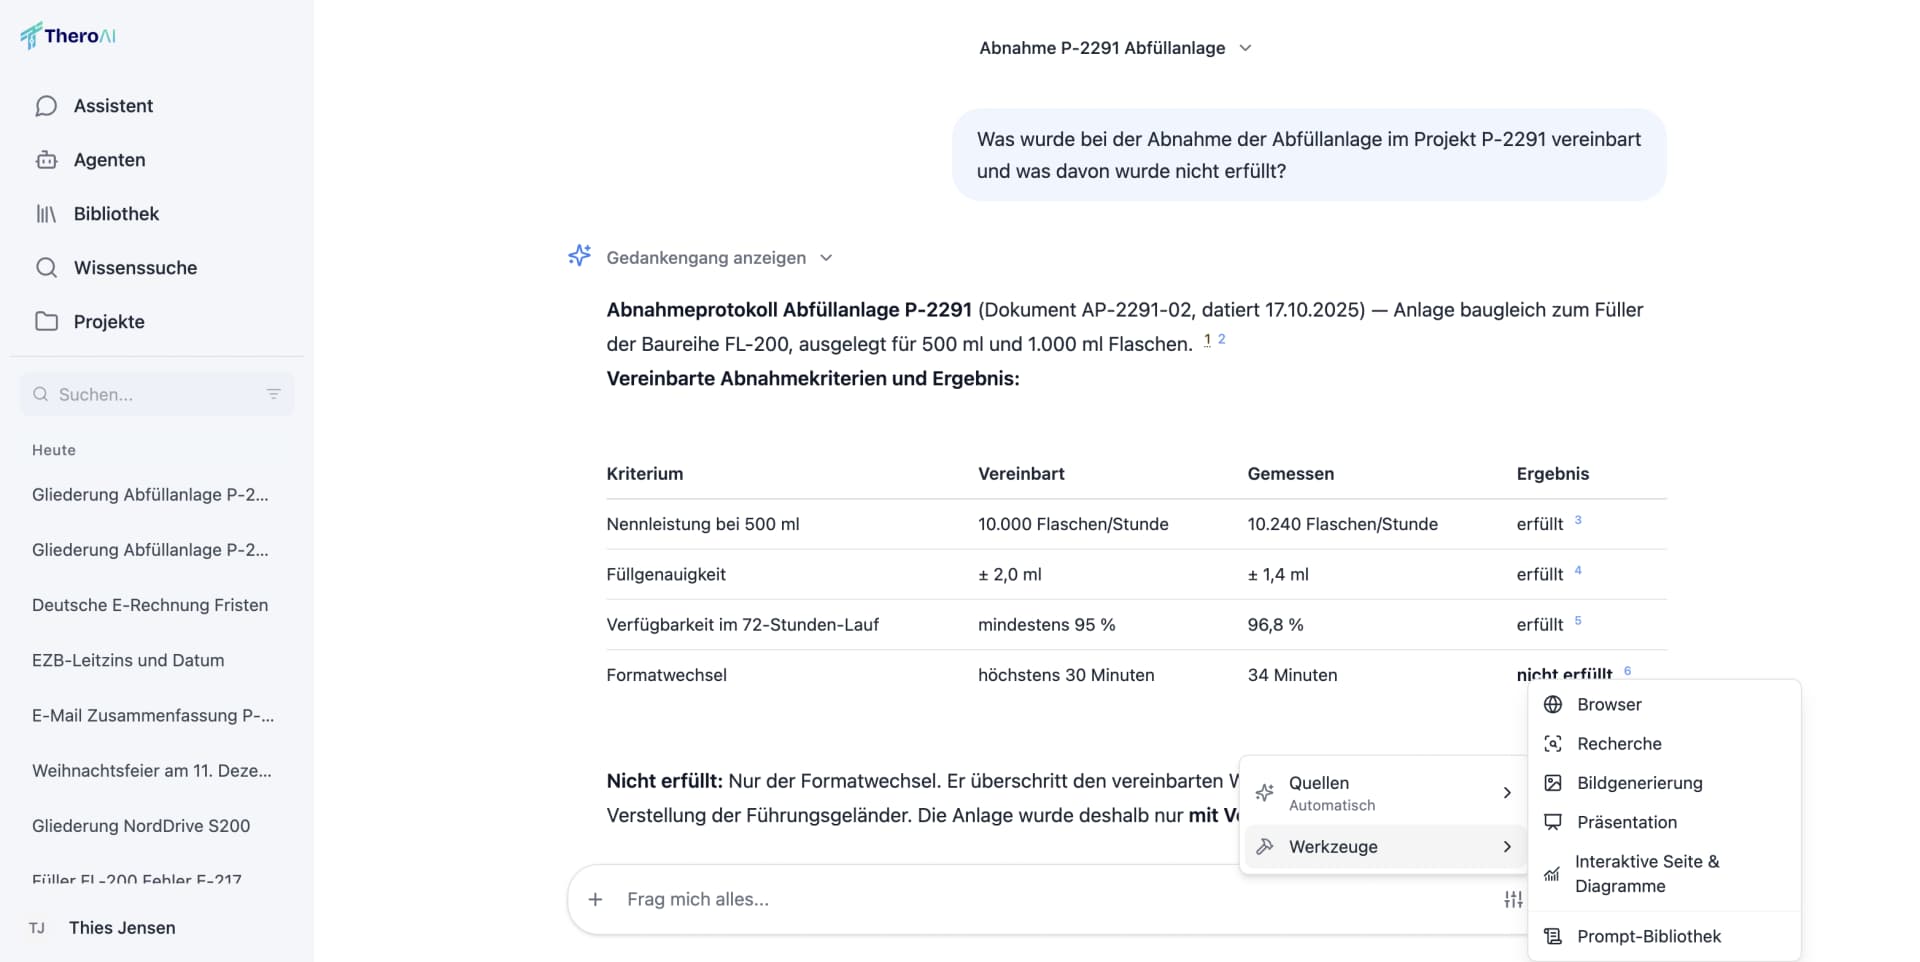This screenshot has width=1920, height=962.
Task: Click the settings sliders icon in message box
Action: pos(1513,900)
